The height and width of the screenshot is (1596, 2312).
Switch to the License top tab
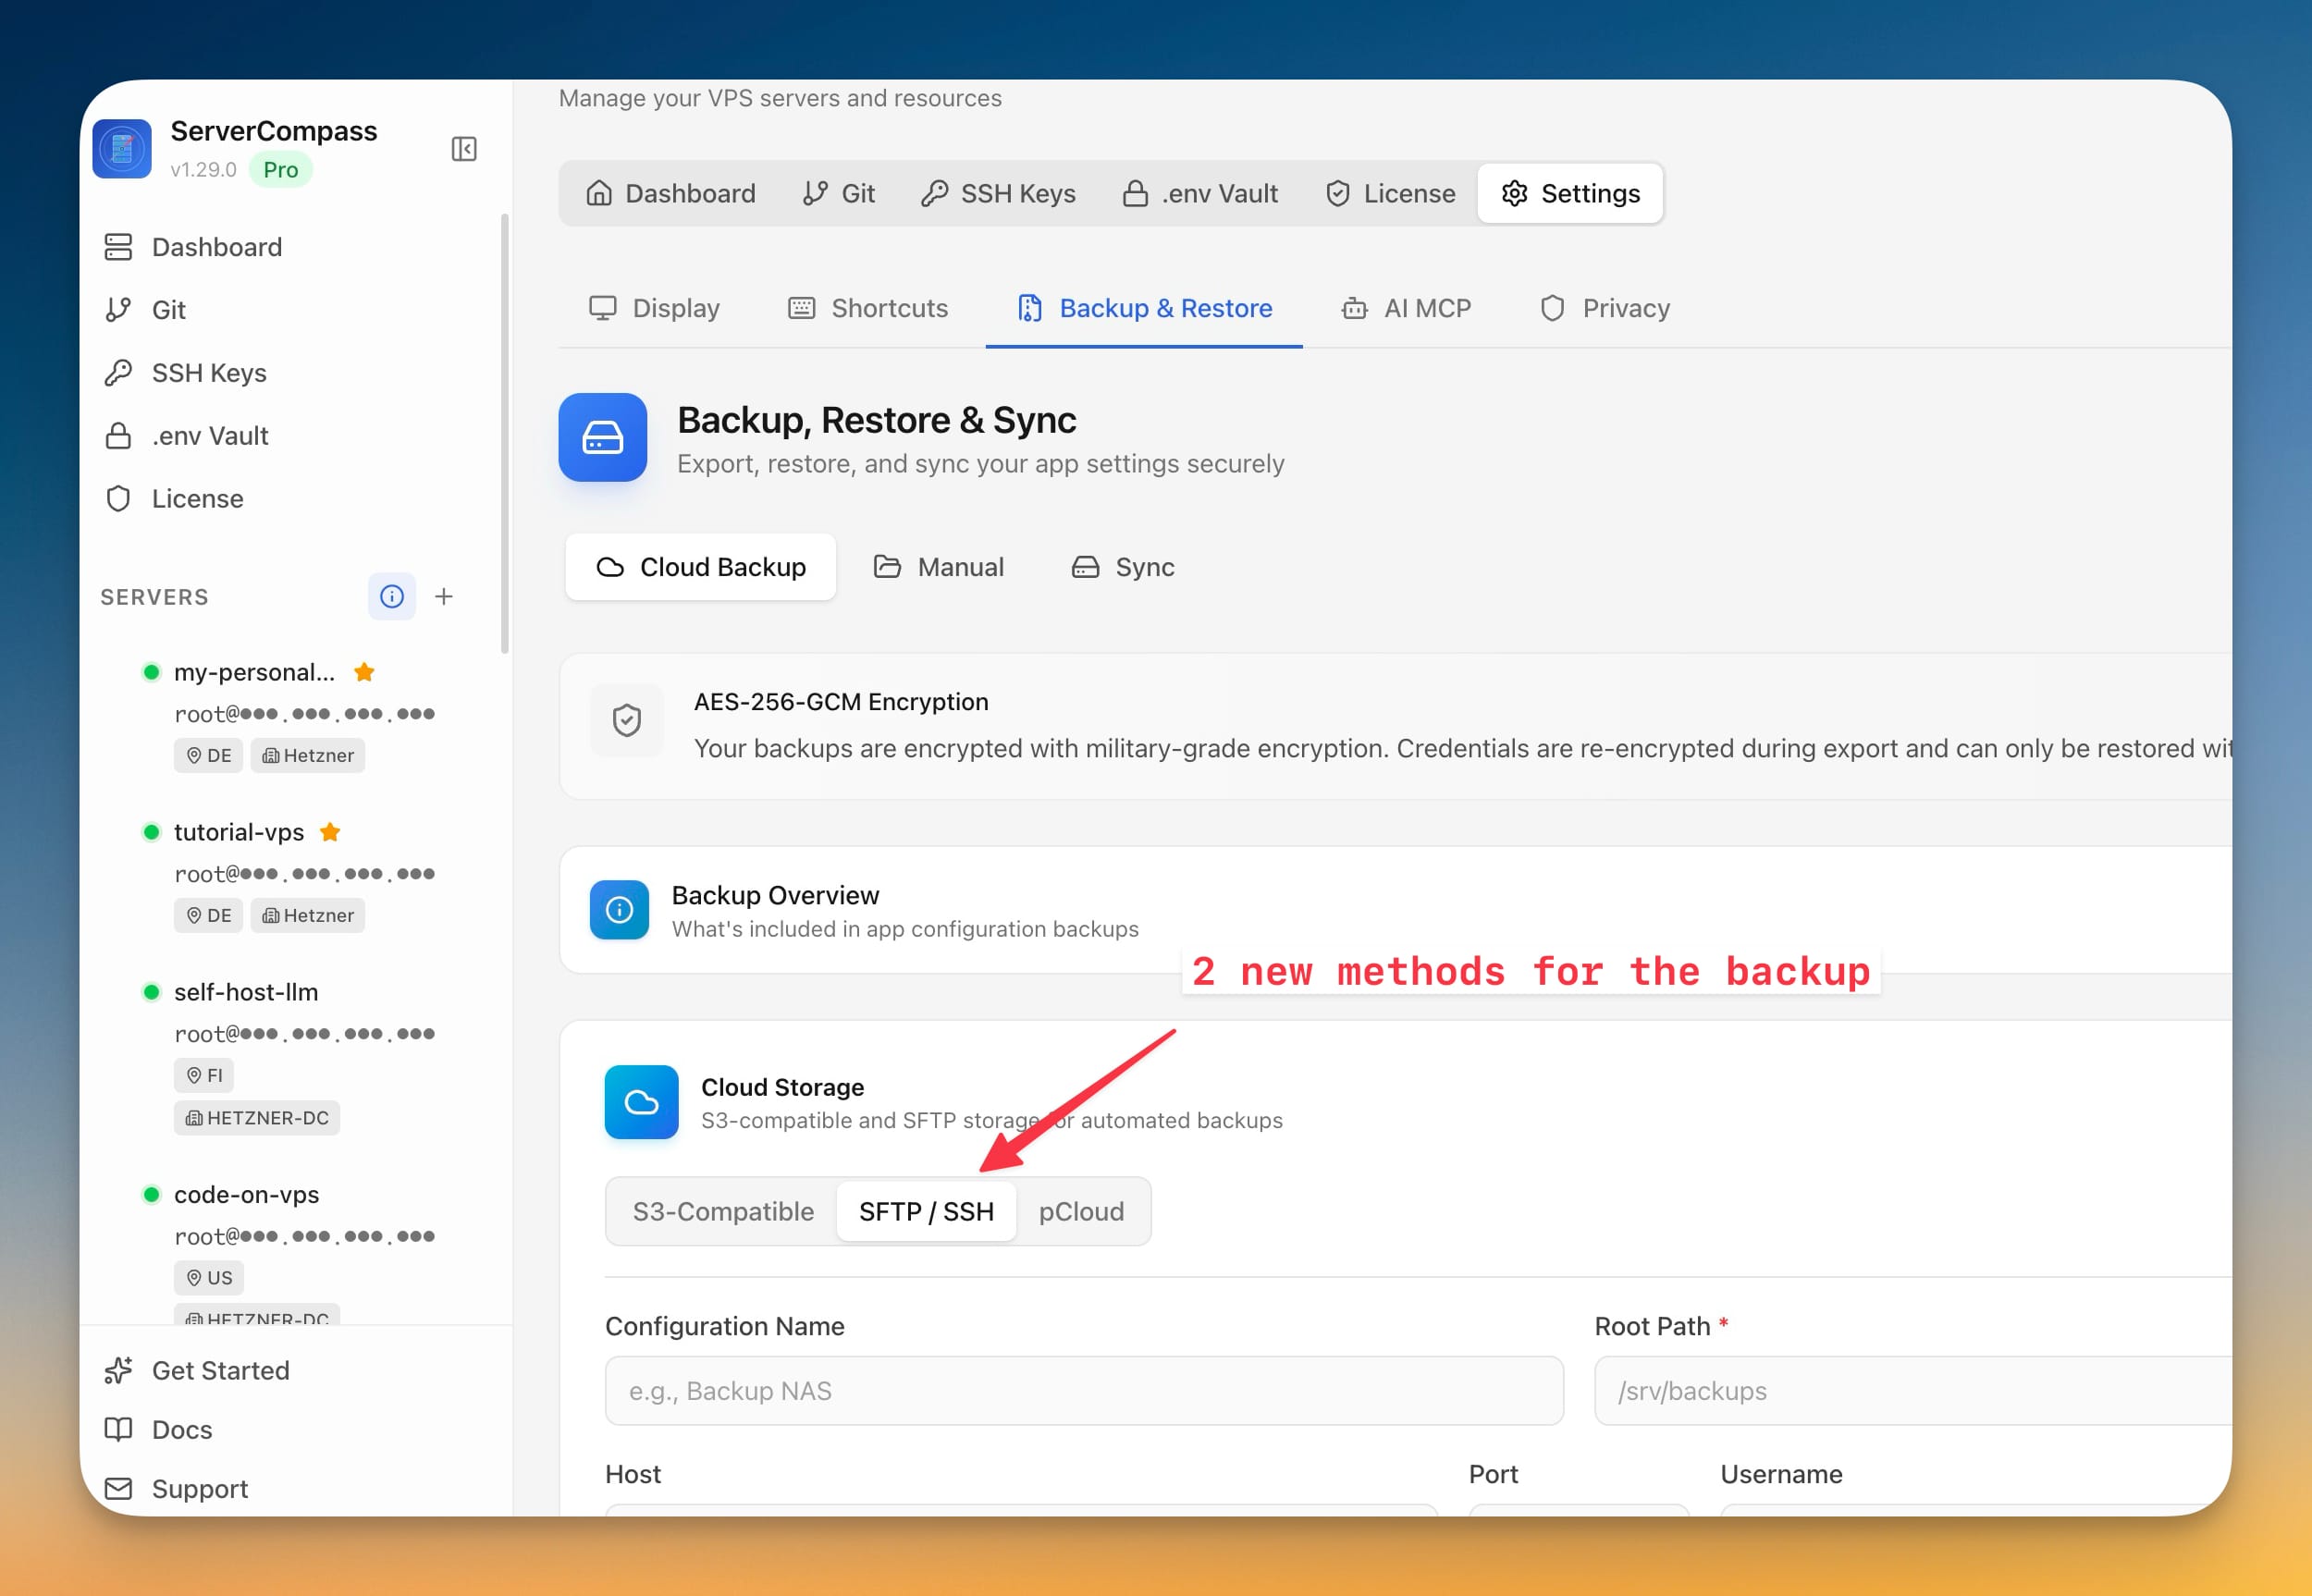[x=1390, y=193]
